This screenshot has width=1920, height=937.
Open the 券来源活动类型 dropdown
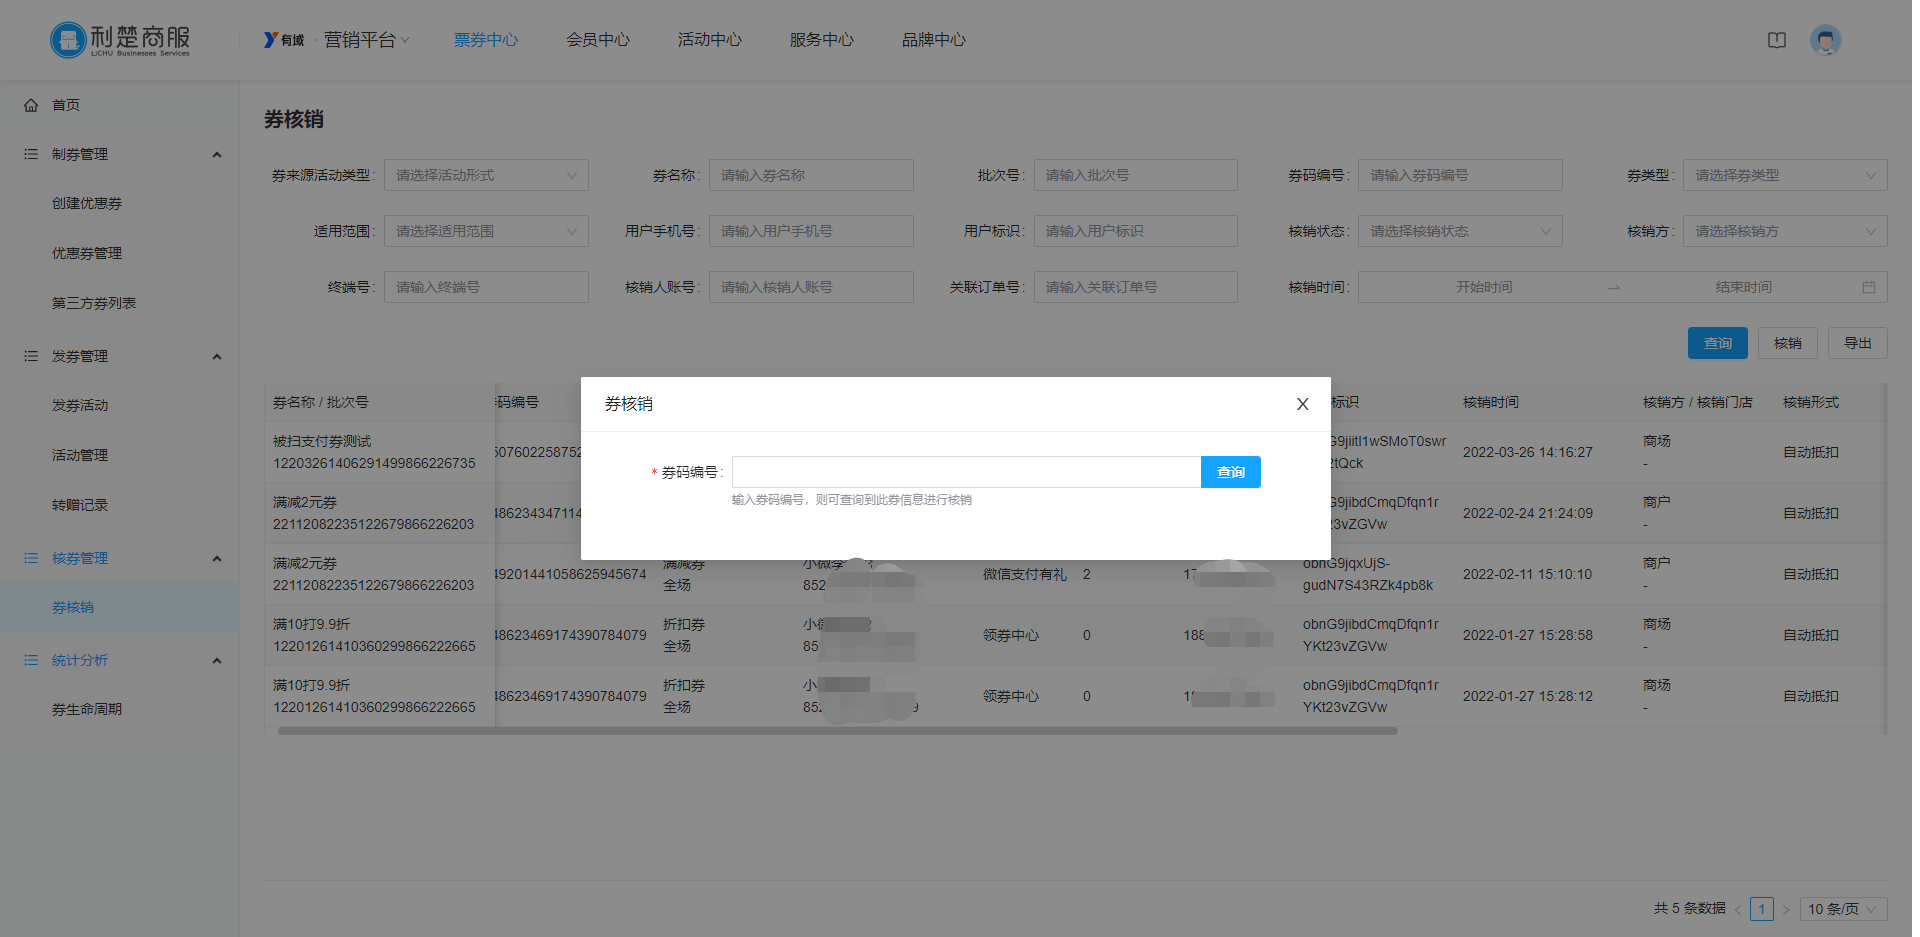pos(486,175)
